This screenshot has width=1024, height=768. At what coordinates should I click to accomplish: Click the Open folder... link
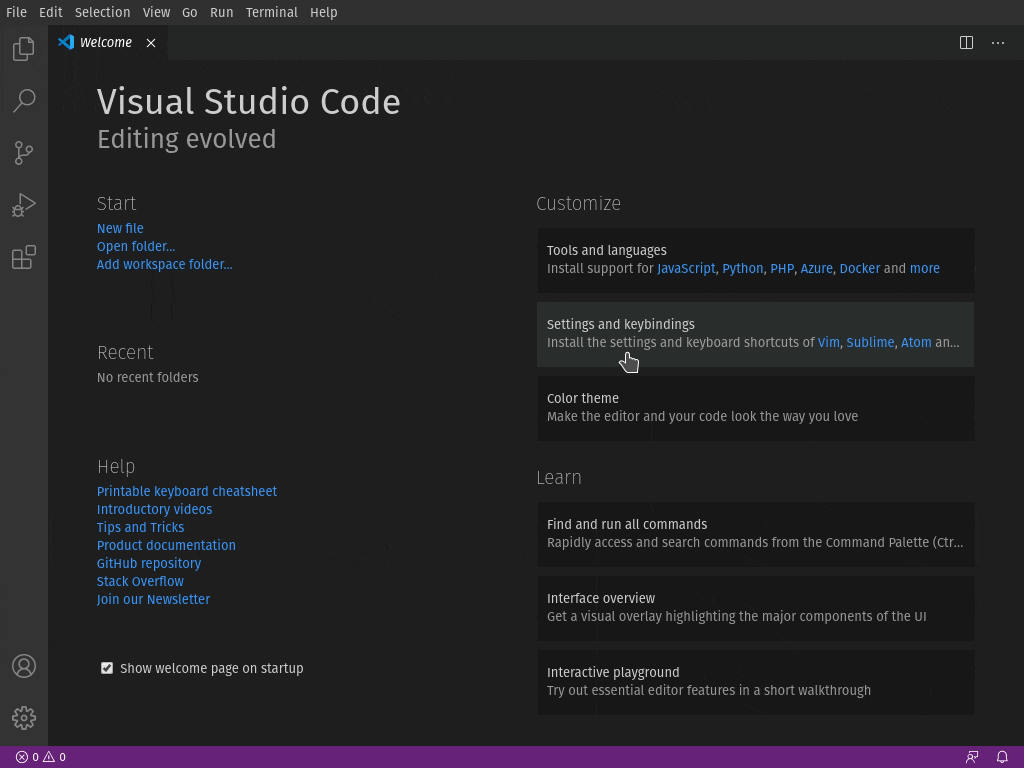pyautogui.click(x=136, y=246)
